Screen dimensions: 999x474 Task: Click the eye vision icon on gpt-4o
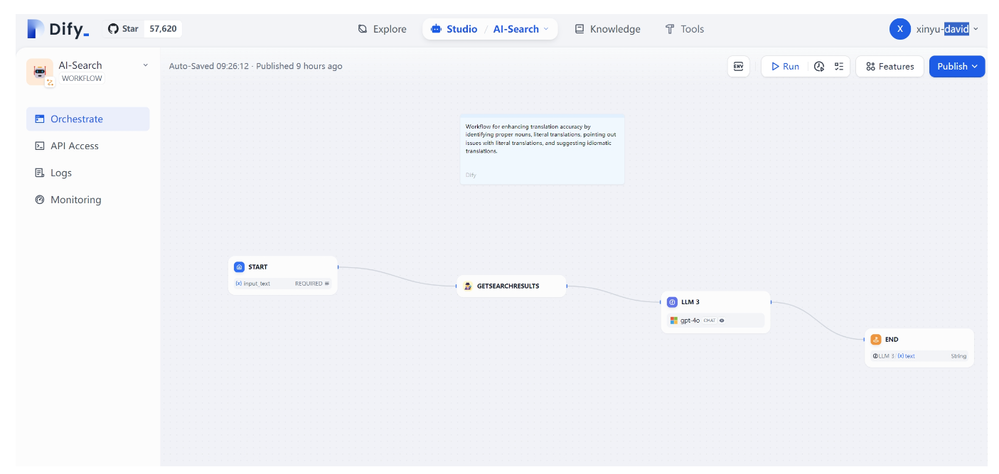tap(722, 320)
